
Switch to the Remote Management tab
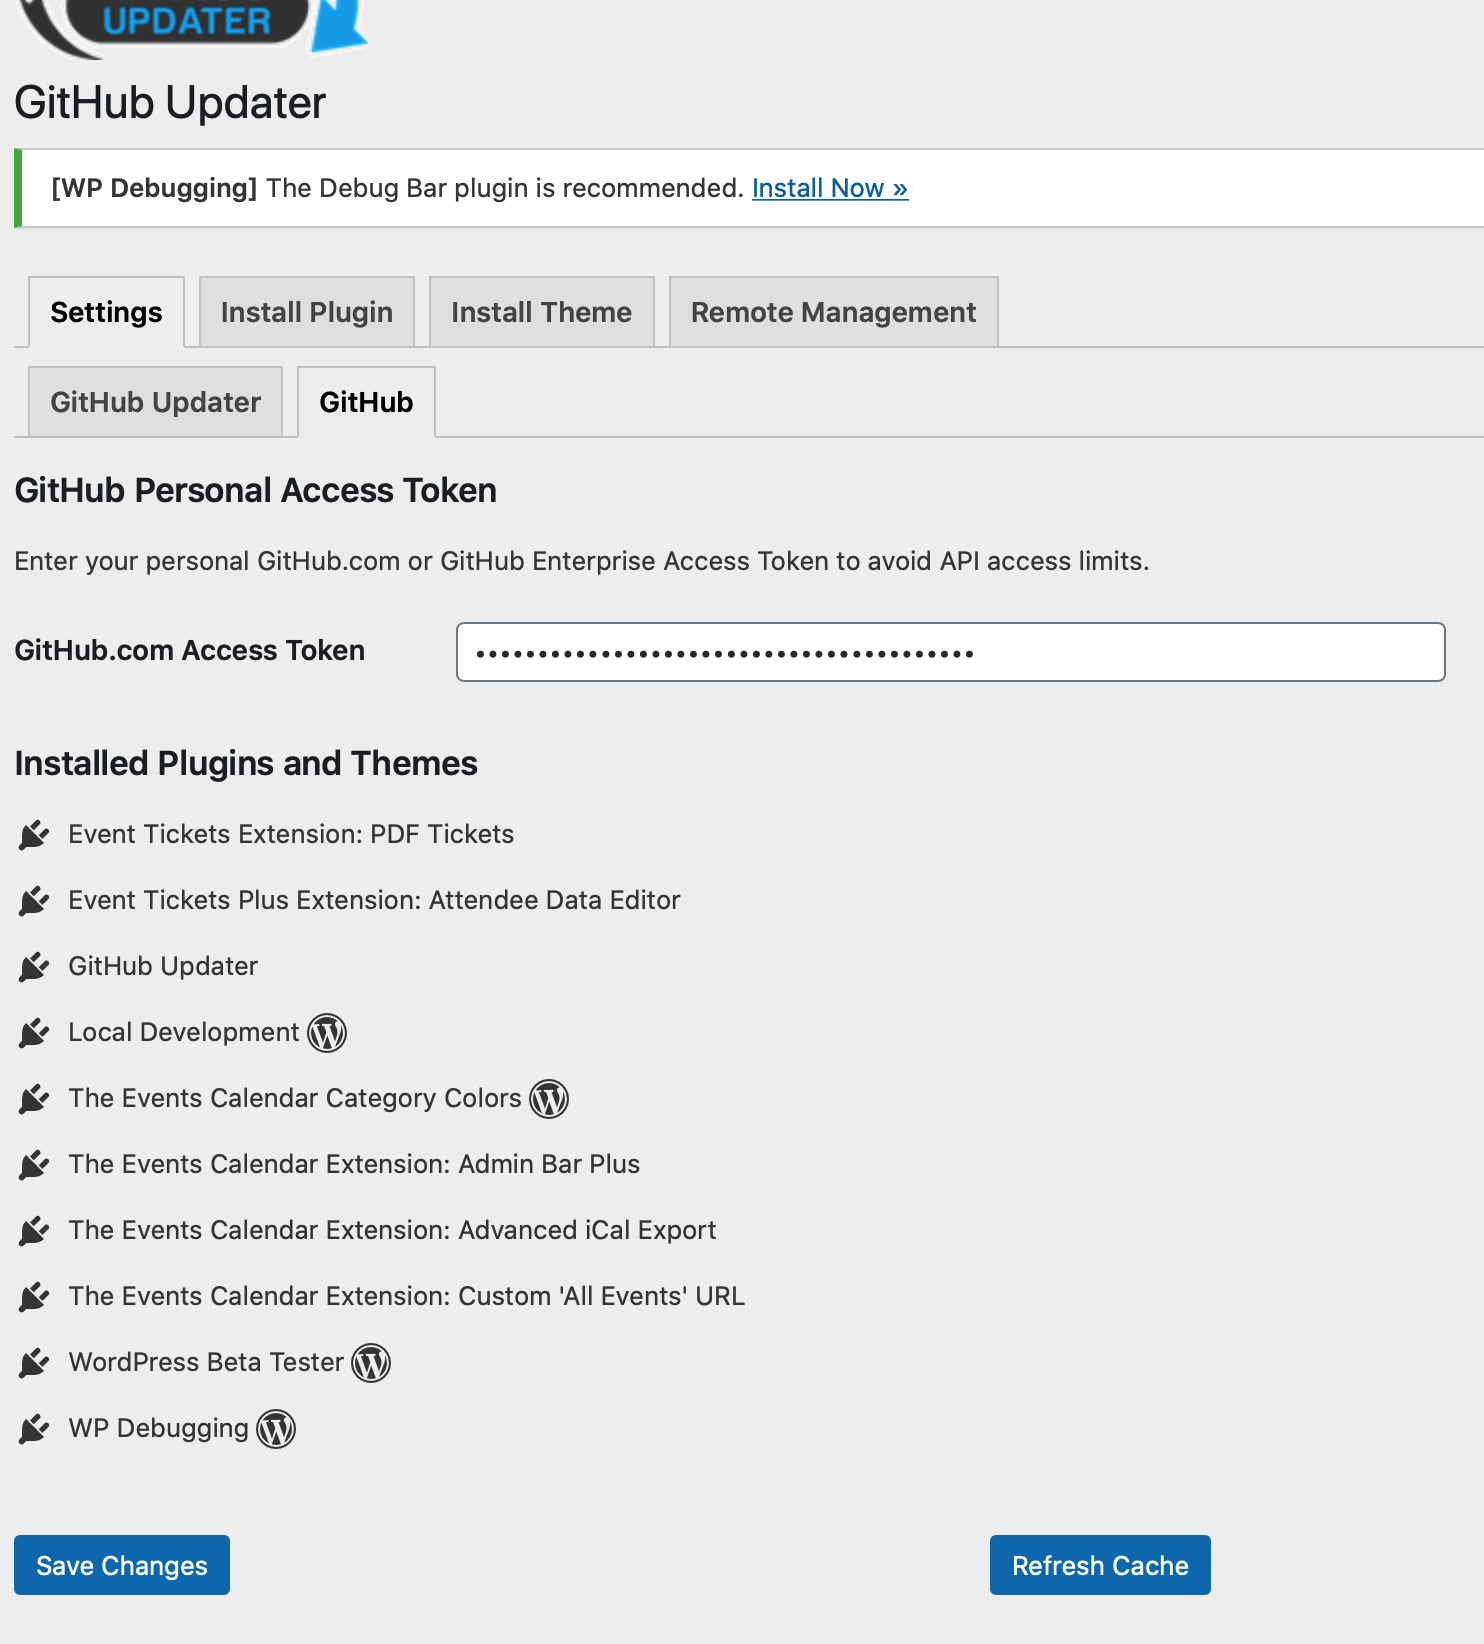point(832,311)
